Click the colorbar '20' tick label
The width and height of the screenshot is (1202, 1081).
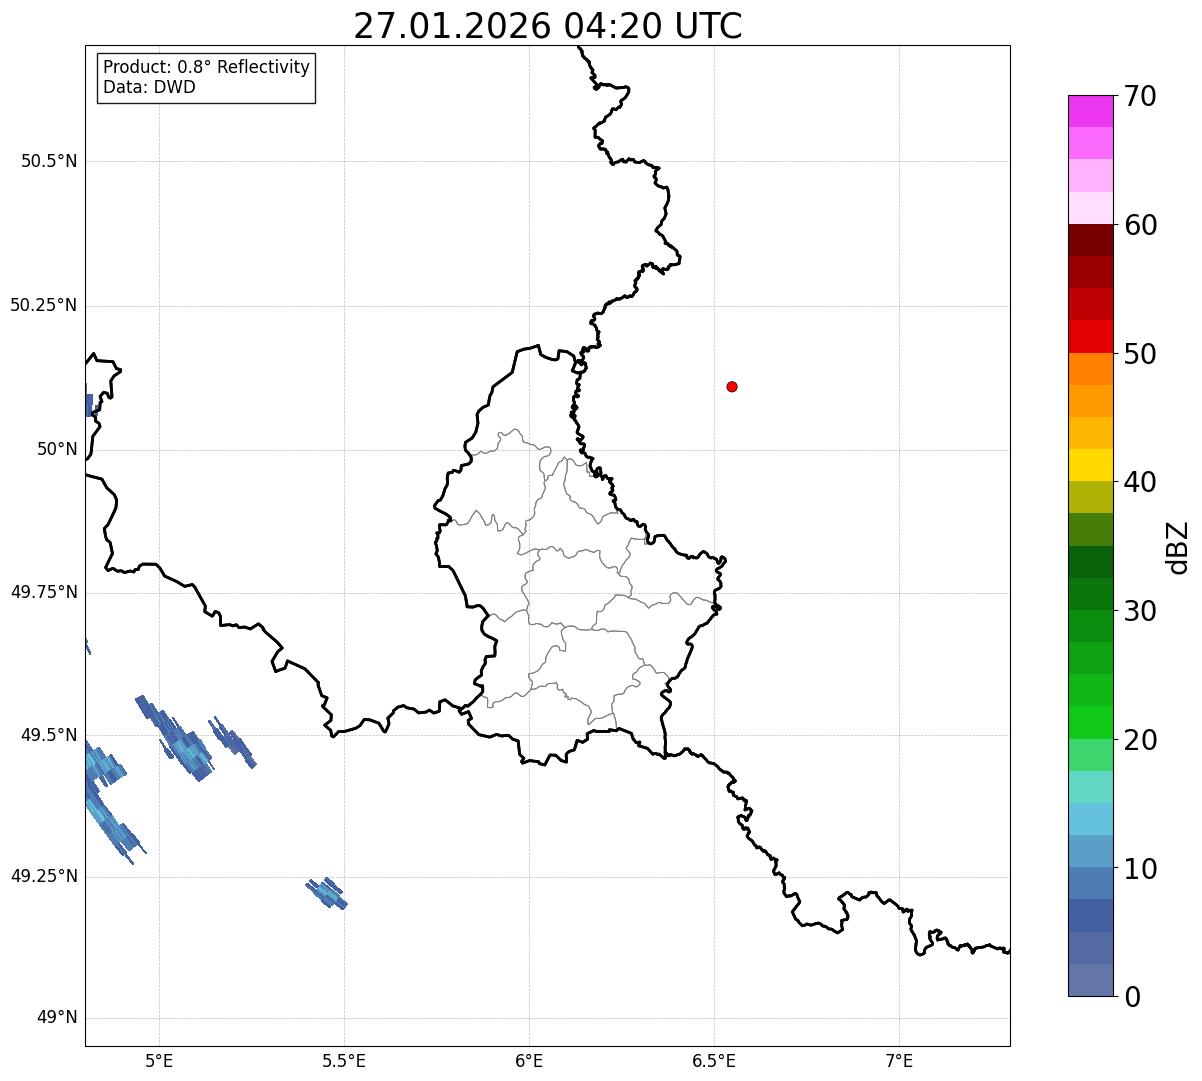click(1140, 740)
